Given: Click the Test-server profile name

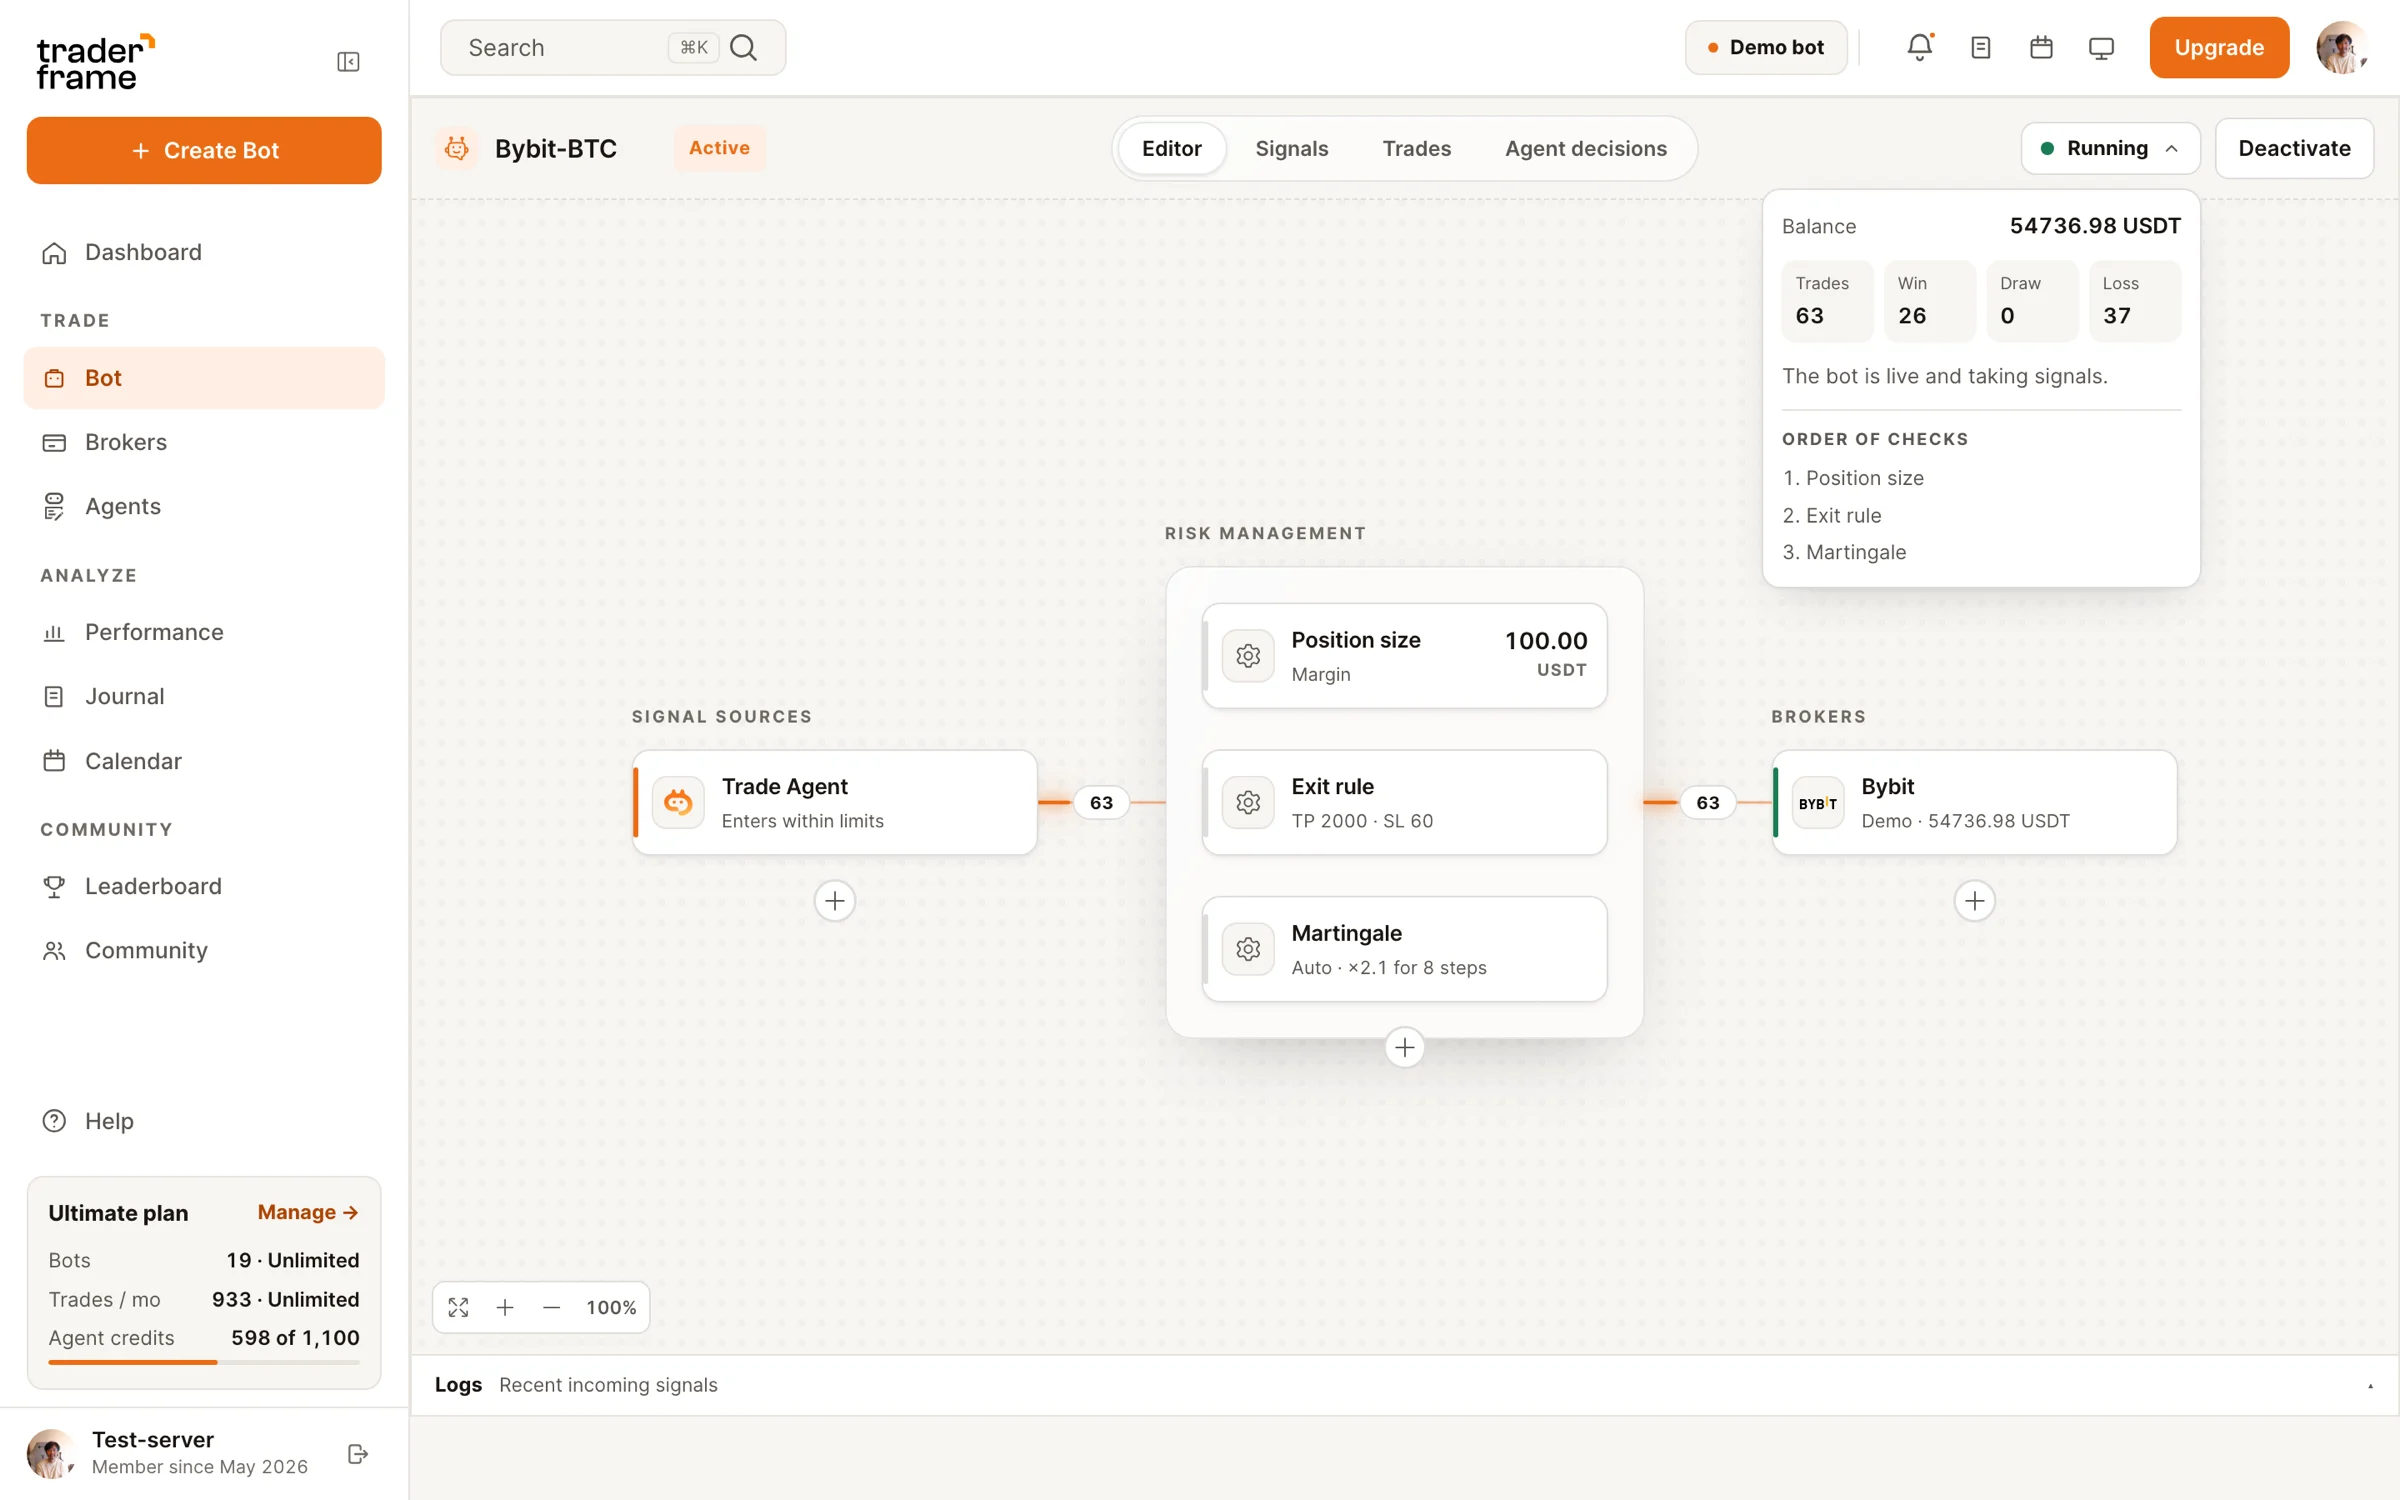Looking at the screenshot, I should (x=153, y=1440).
